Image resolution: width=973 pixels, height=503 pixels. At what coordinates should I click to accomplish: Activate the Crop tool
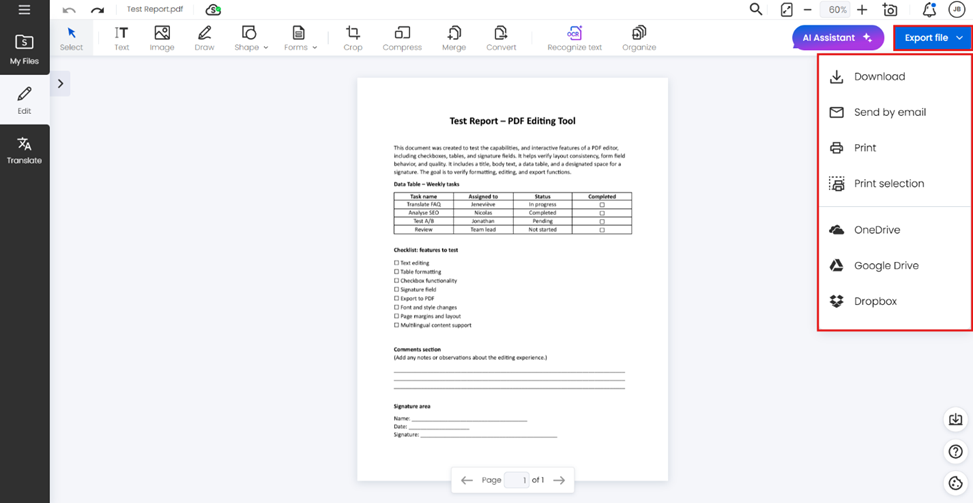pyautogui.click(x=352, y=38)
